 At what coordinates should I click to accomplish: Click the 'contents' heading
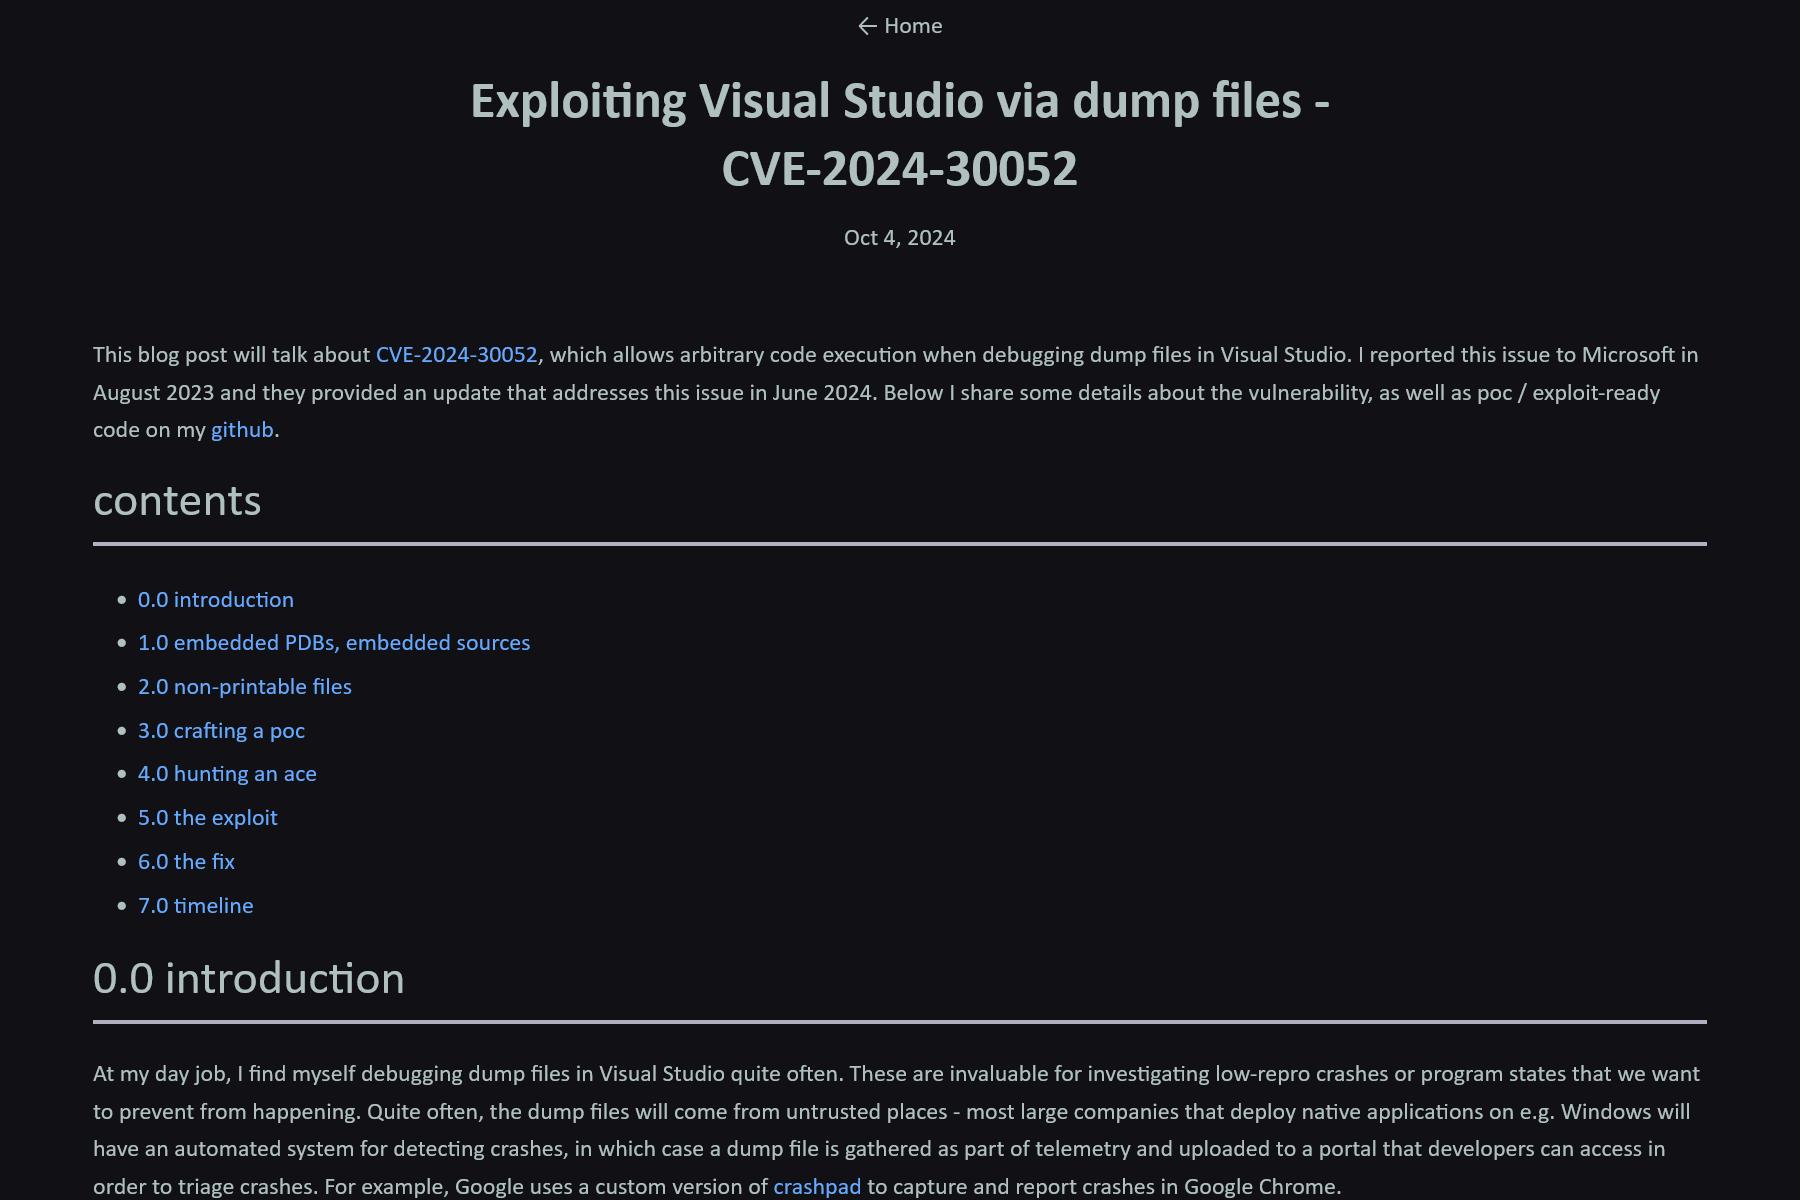[x=177, y=501]
